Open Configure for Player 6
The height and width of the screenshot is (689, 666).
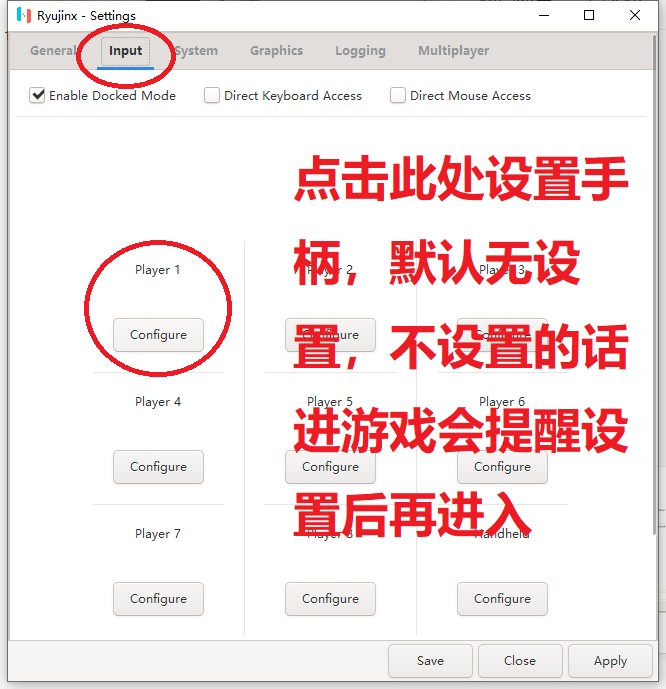point(502,467)
